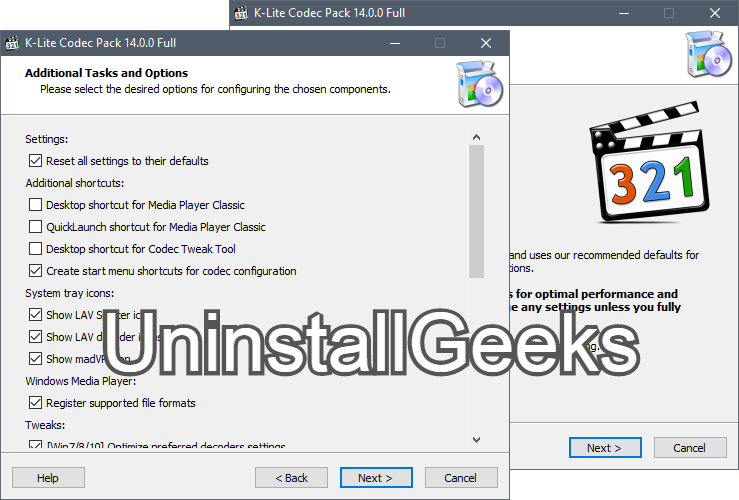Open Help for the installer options
Screen dimensions: 739x500
tap(48, 478)
